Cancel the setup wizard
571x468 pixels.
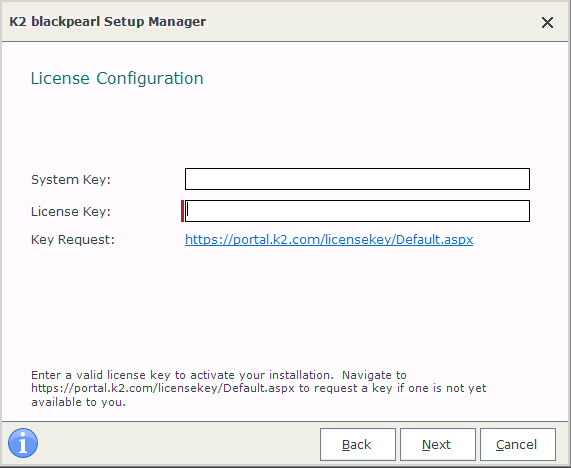pyautogui.click(x=518, y=444)
